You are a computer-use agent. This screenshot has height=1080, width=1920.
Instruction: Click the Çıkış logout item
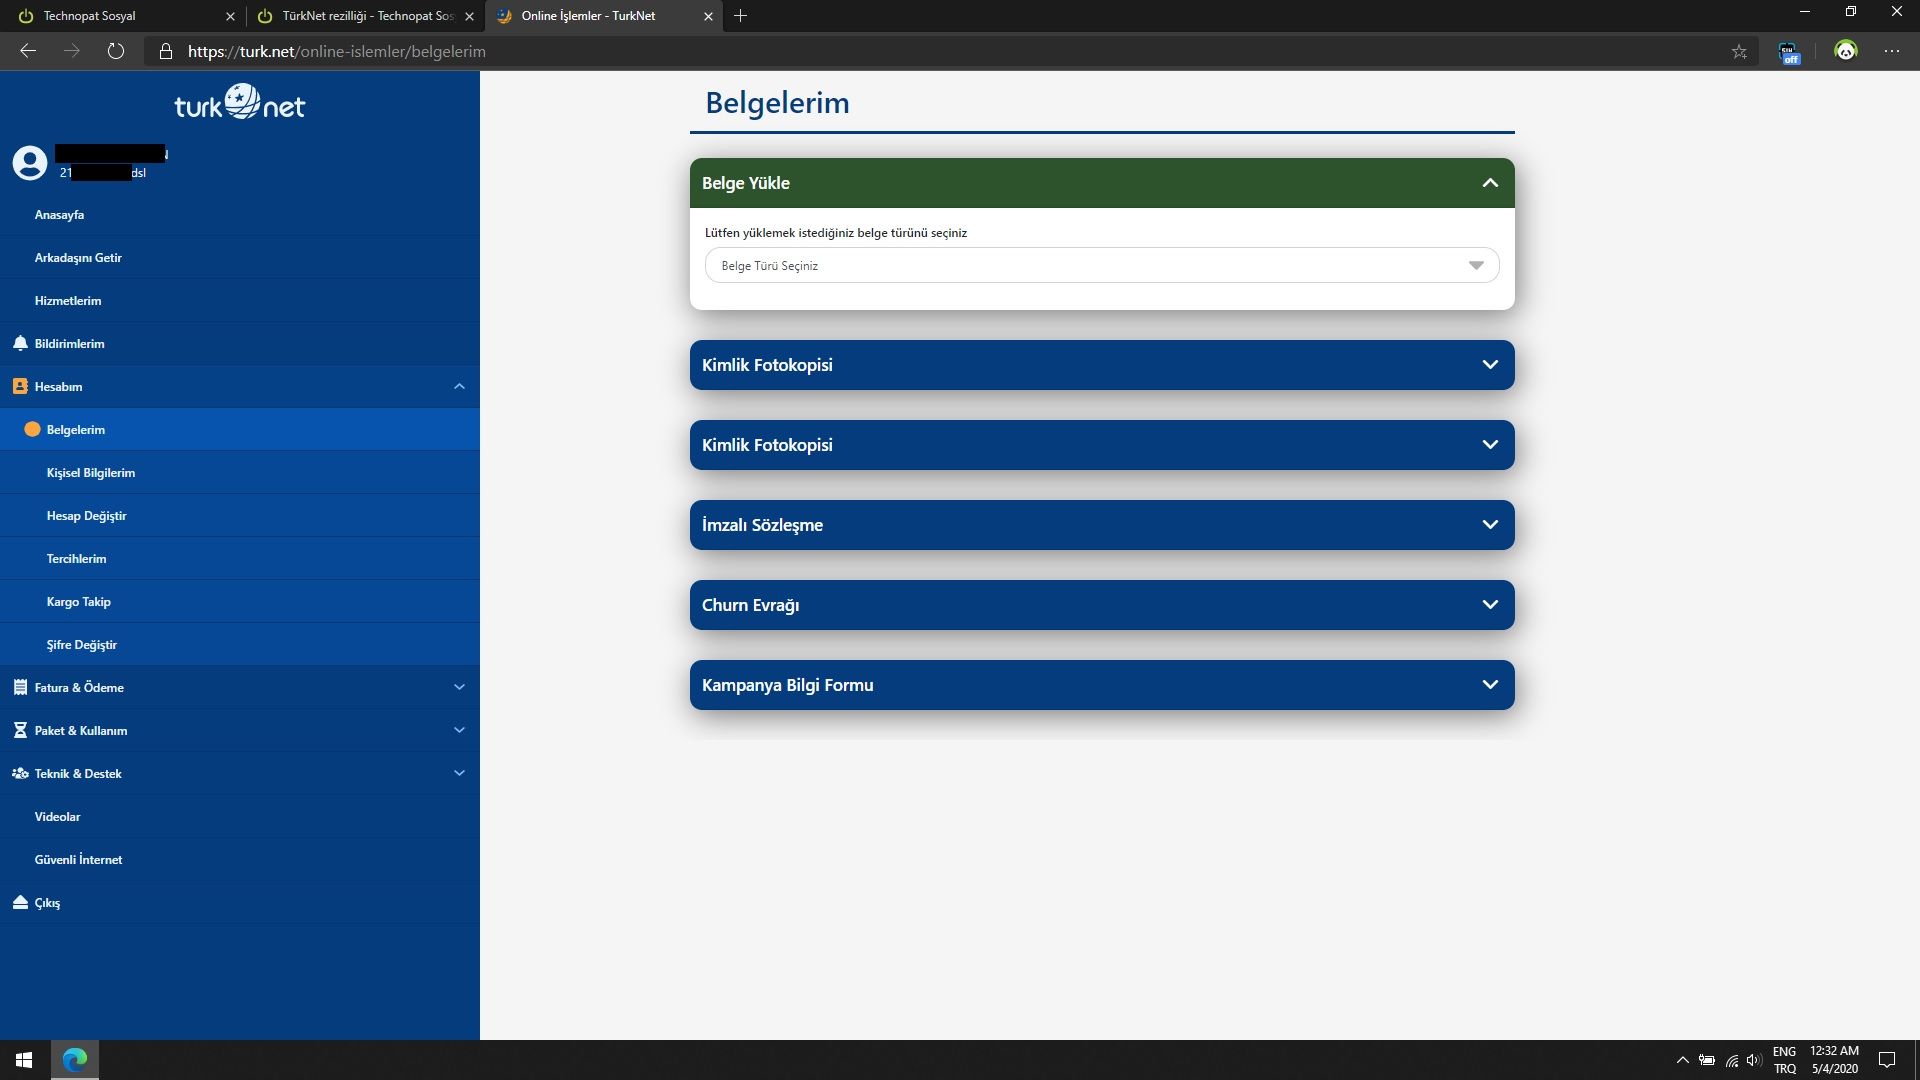point(46,903)
